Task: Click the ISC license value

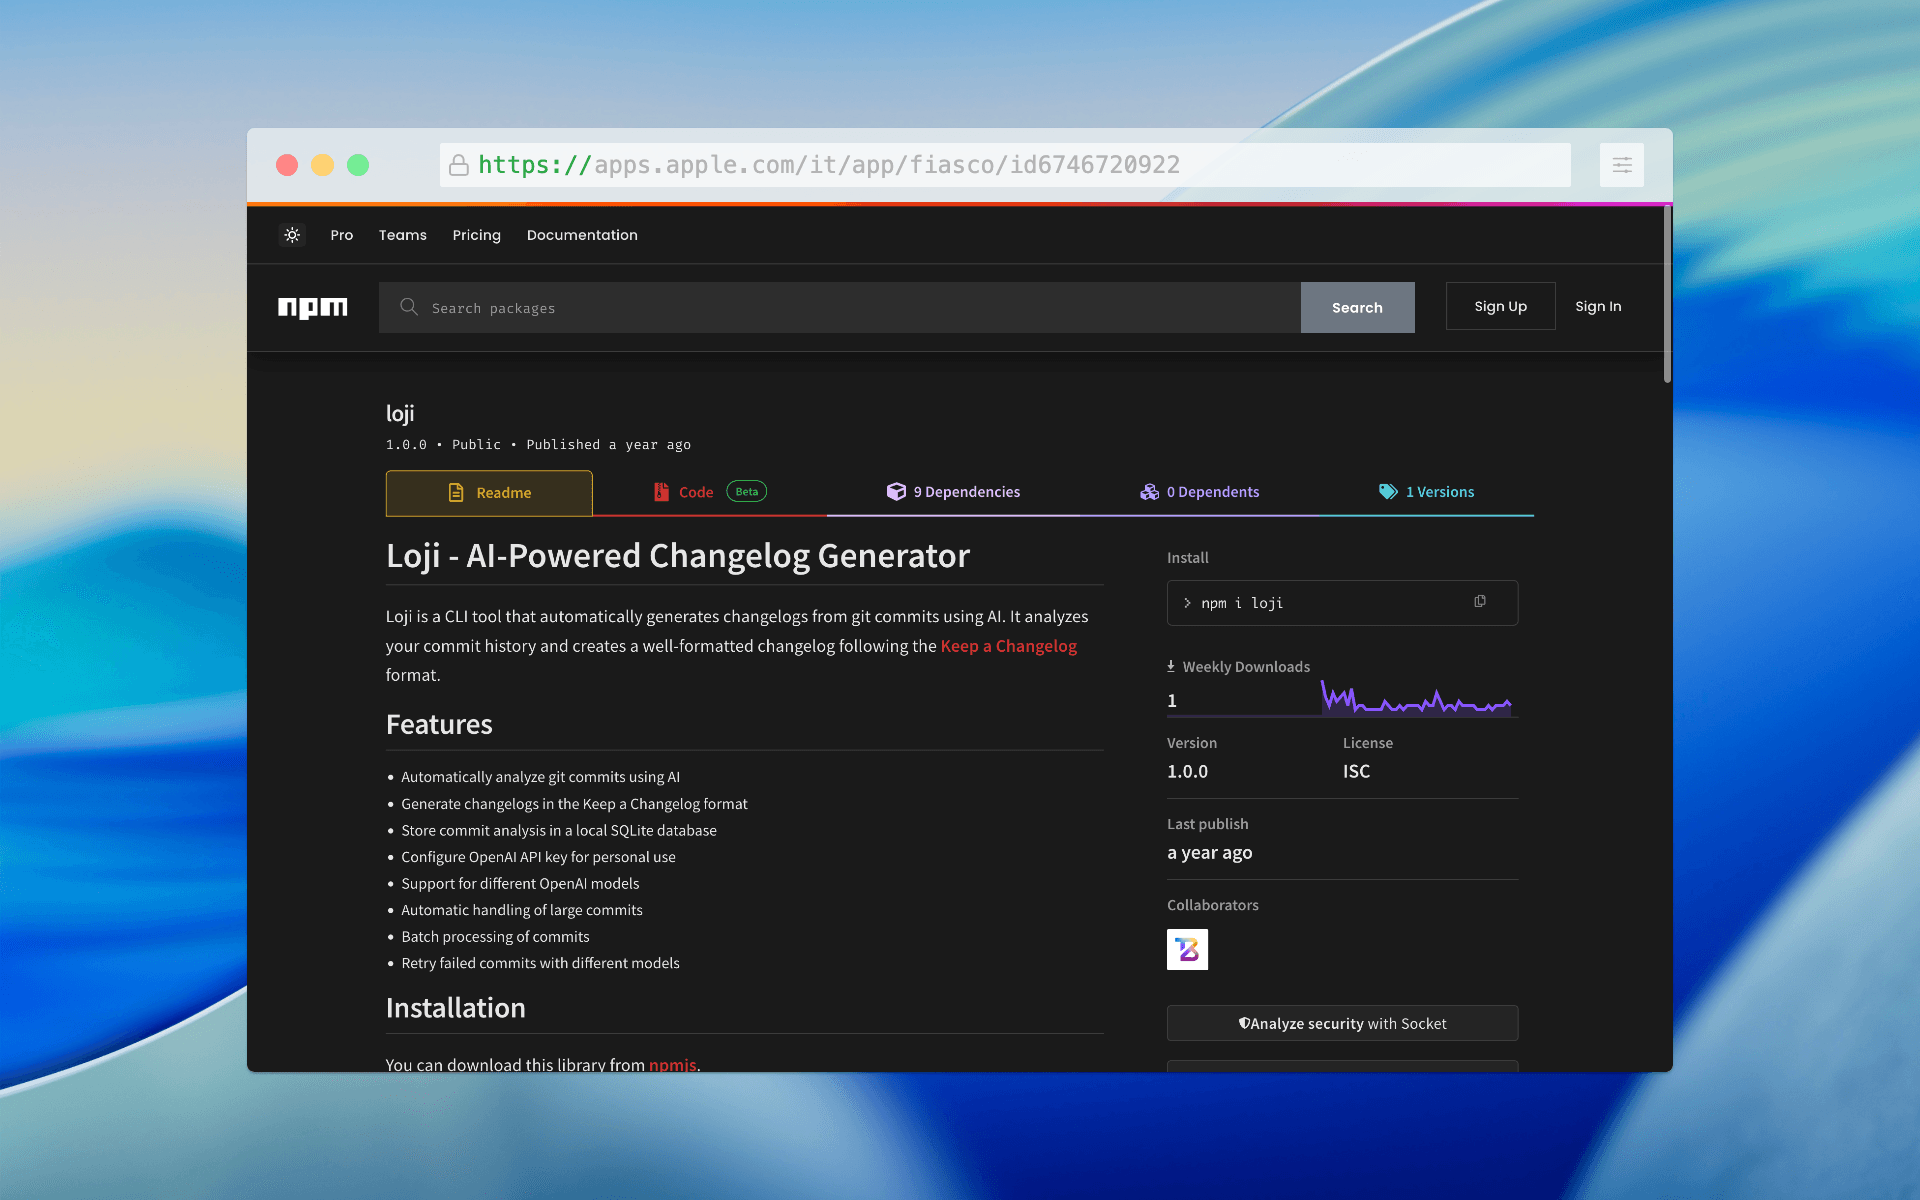Action: coord(1356,771)
